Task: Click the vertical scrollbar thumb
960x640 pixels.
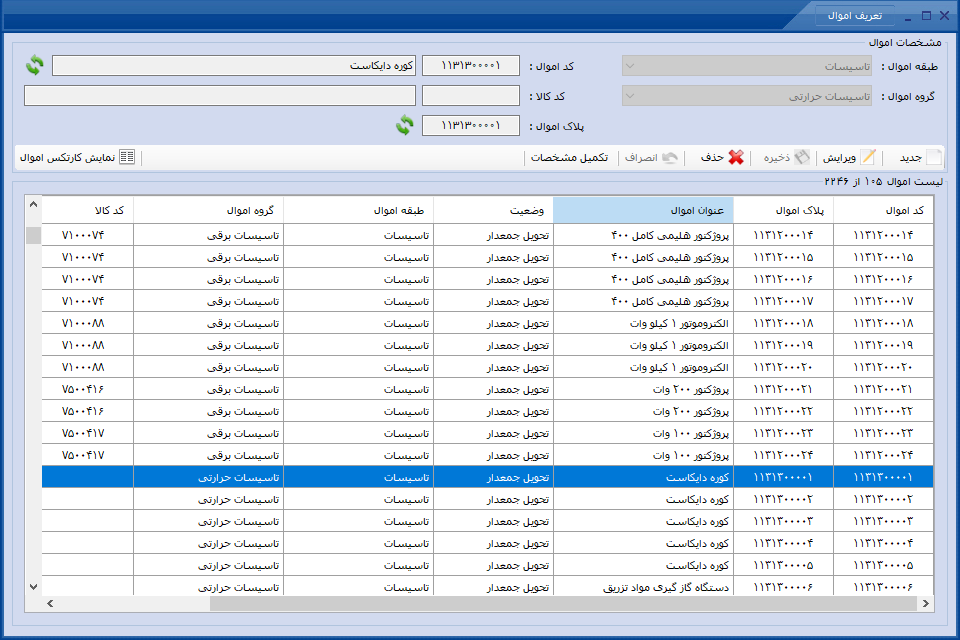Action: (34, 235)
